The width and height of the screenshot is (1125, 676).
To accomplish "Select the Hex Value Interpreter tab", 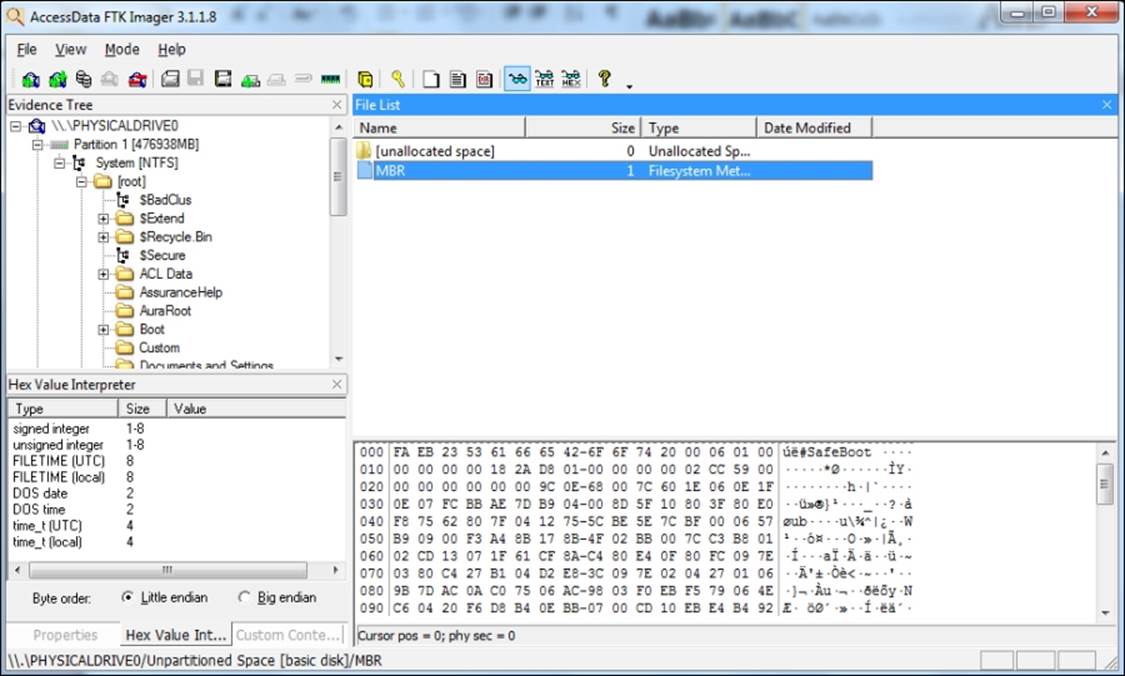I will (176, 635).
